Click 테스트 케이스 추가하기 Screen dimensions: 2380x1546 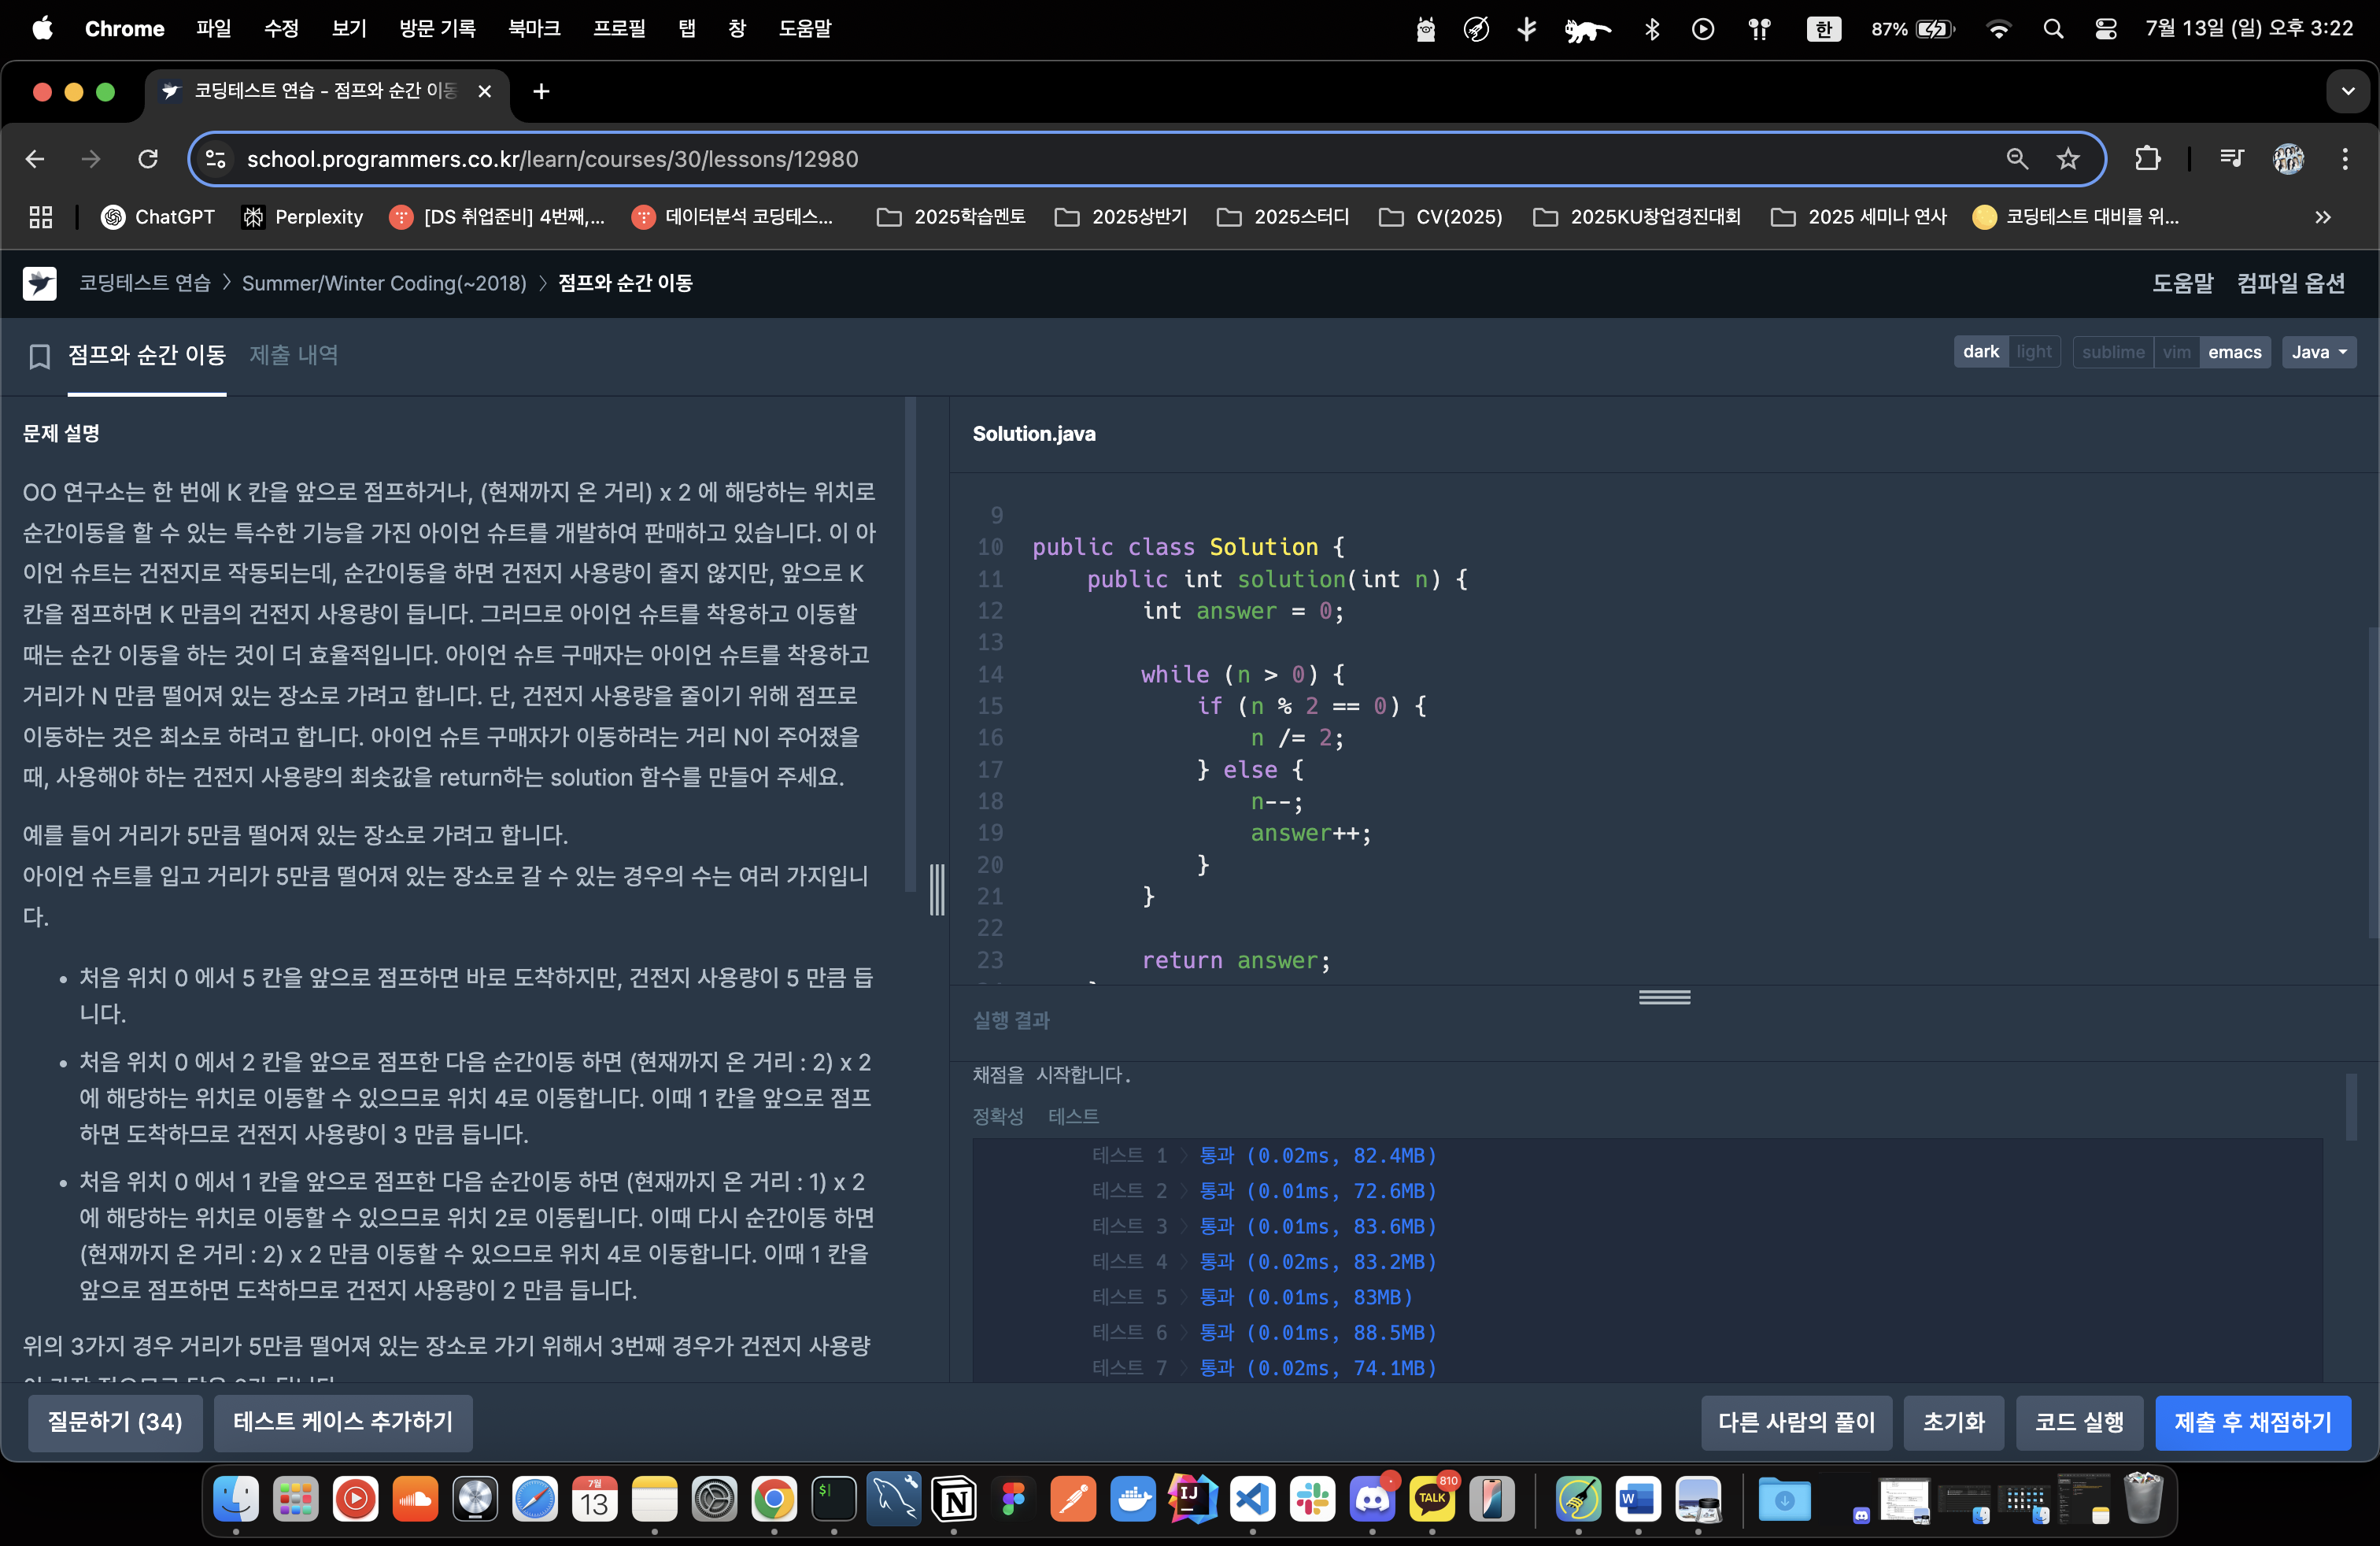pyautogui.click(x=343, y=1422)
